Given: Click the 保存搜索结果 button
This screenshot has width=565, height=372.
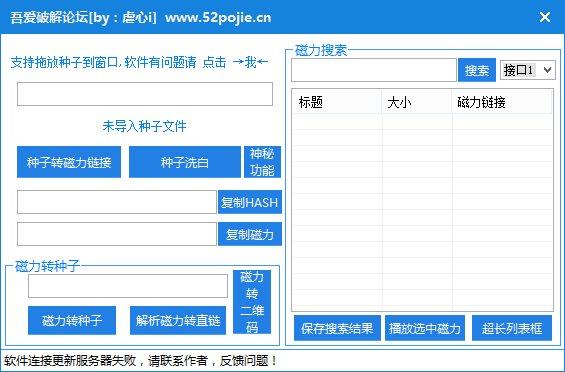Looking at the screenshot, I should click(337, 328).
